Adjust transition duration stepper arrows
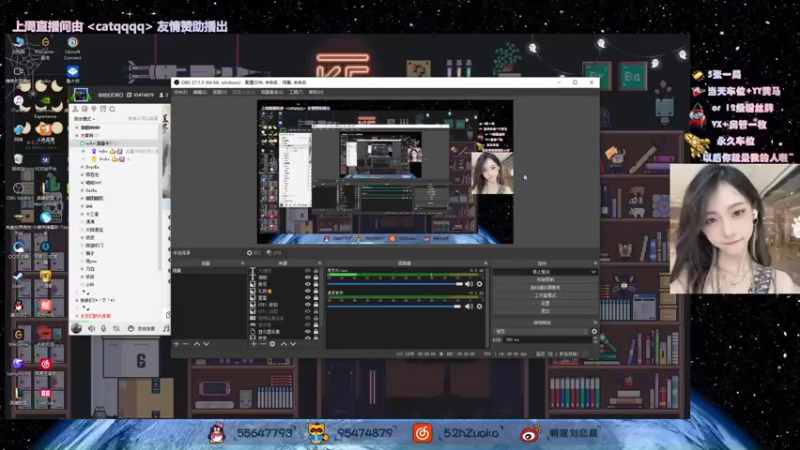The height and width of the screenshot is (450, 800). click(595, 339)
